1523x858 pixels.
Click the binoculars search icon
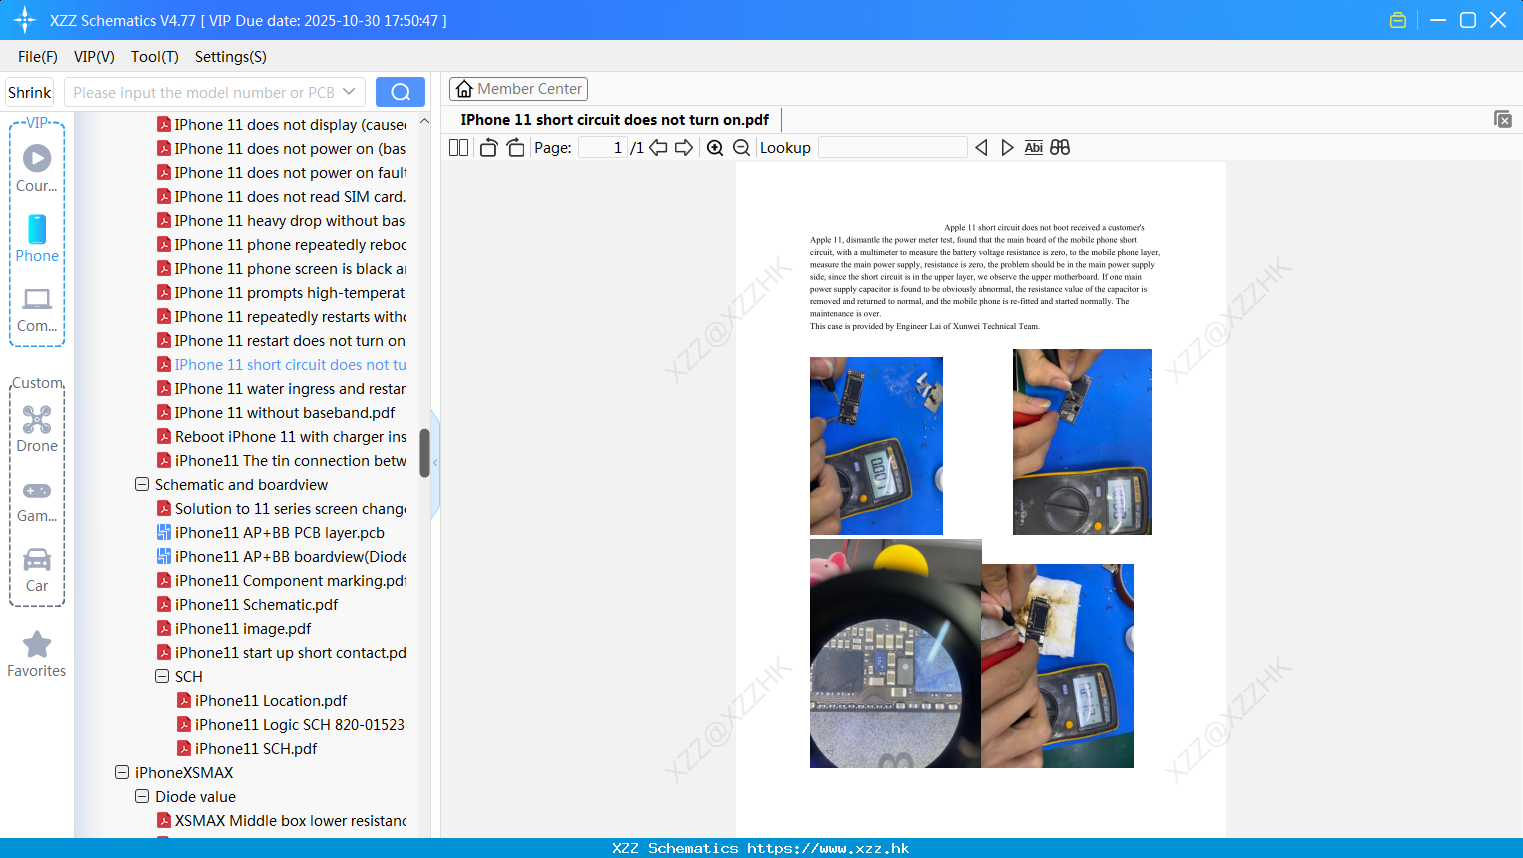tap(1060, 148)
